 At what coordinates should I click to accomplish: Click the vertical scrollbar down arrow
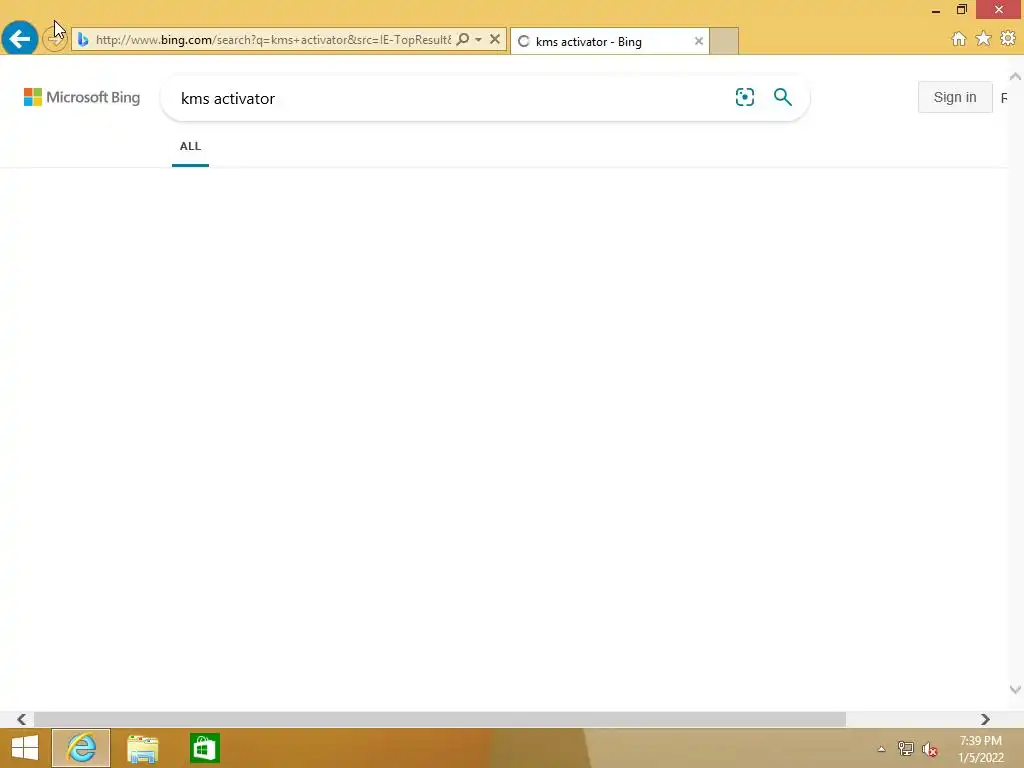(1015, 690)
